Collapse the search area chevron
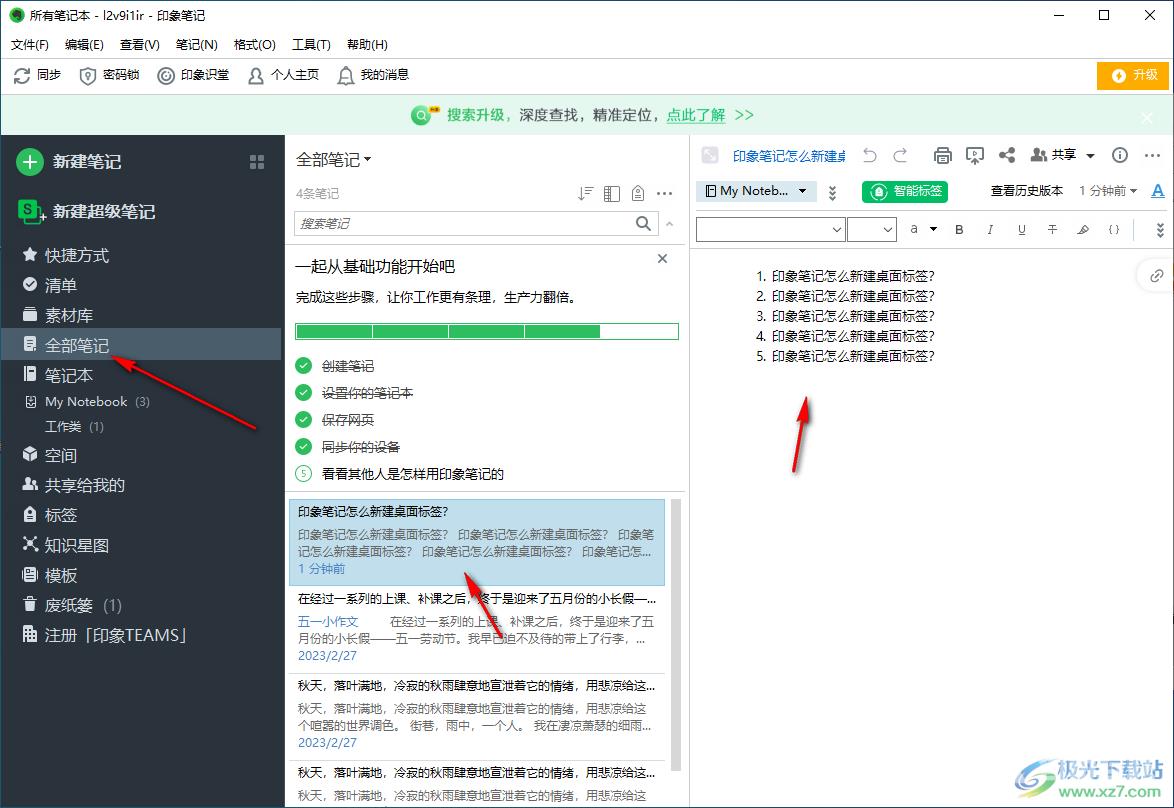1174x808 pixels. pyautogui.click(x=669, y=224)
